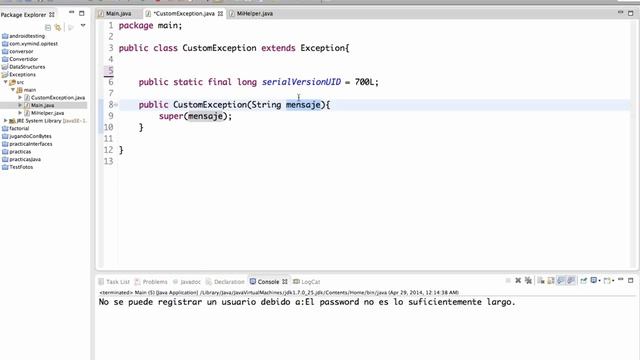Image resolution: width=640 pixels, height=360 pixels.
Task: Open the LogCat tab
Action: [307, 282]
